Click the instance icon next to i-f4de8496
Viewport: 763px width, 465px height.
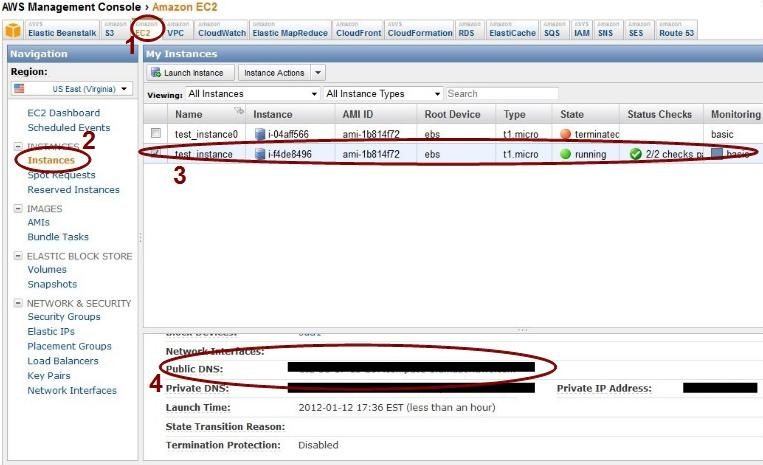260,154
